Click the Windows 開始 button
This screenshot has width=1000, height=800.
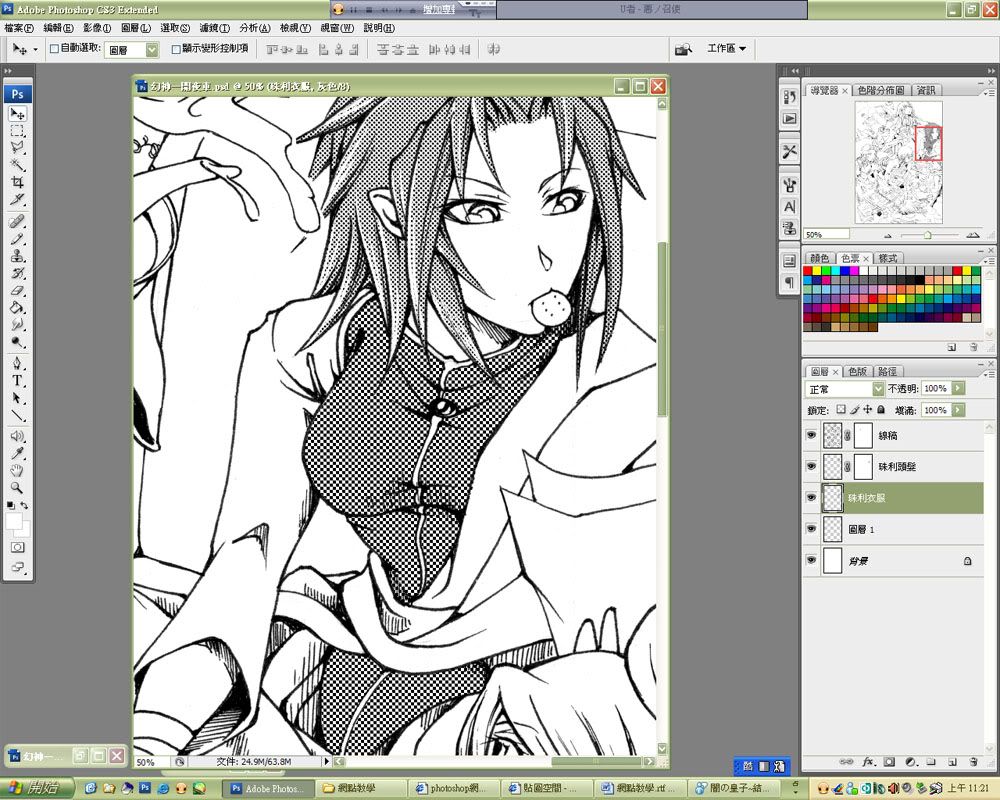coord(35,788)
